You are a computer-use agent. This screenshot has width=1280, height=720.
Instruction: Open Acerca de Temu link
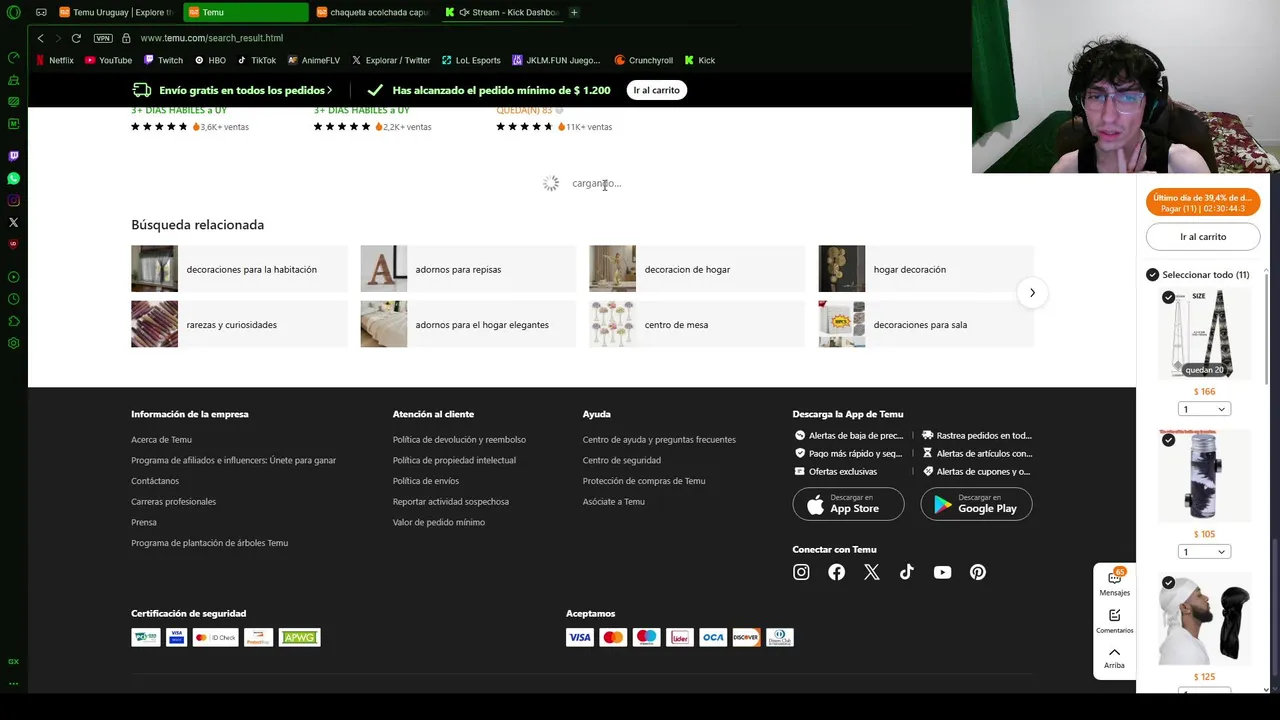tap(161, 439)
